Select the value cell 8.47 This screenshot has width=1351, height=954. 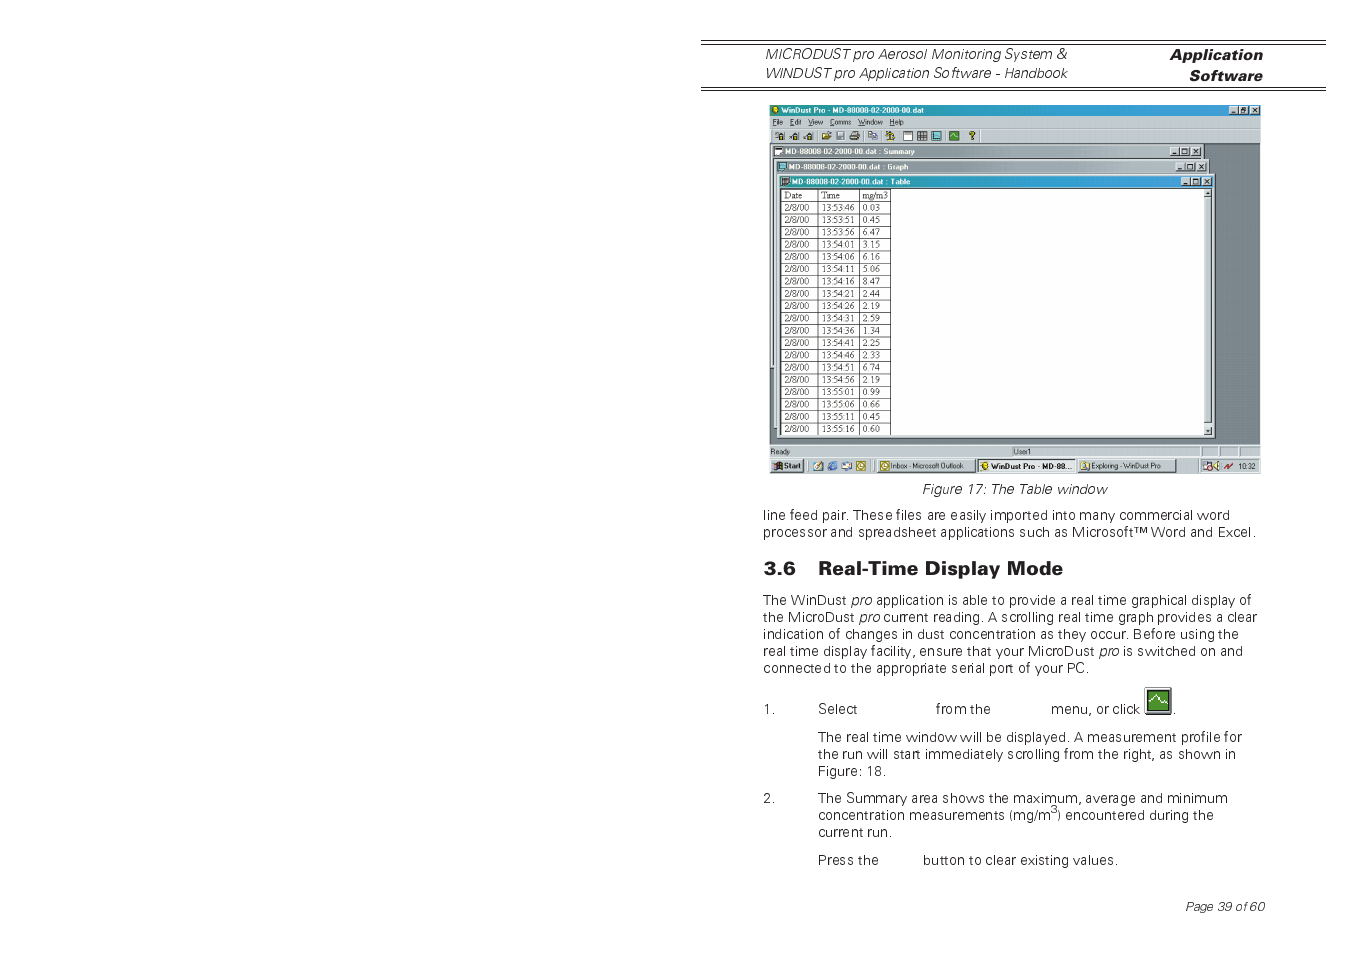[875, 282]
